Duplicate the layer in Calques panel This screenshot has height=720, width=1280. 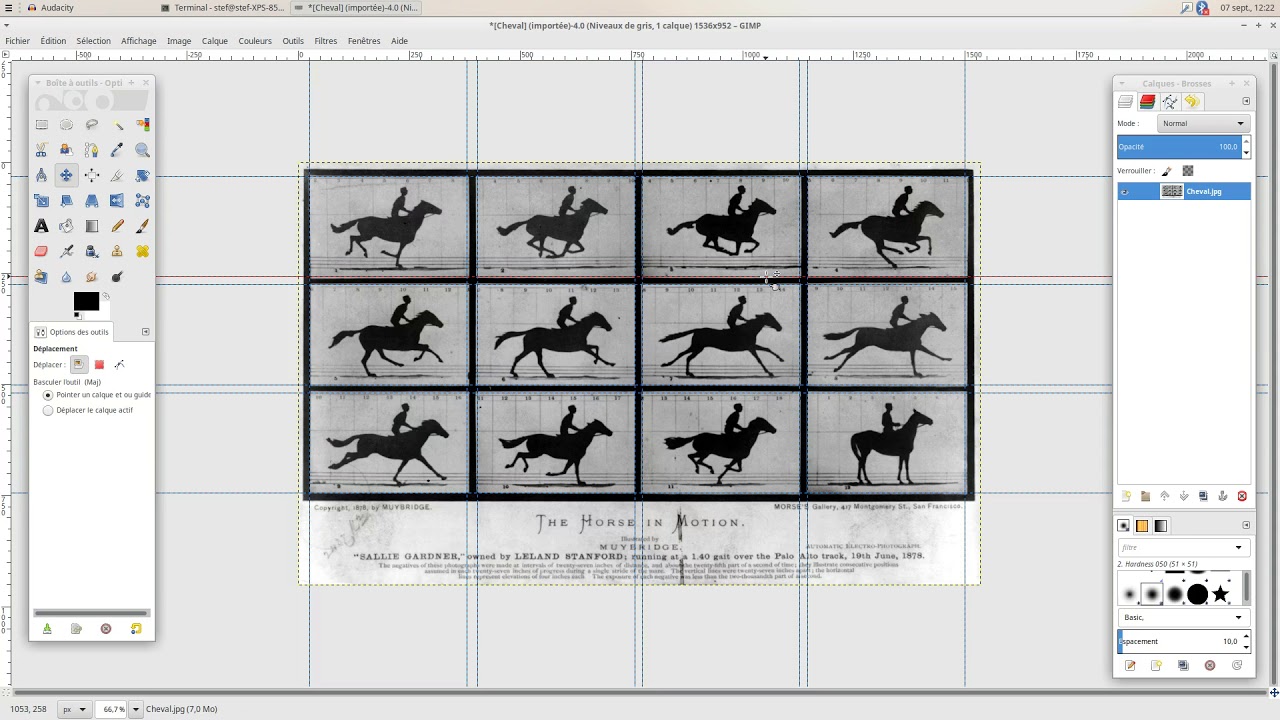pos(1203,496)
